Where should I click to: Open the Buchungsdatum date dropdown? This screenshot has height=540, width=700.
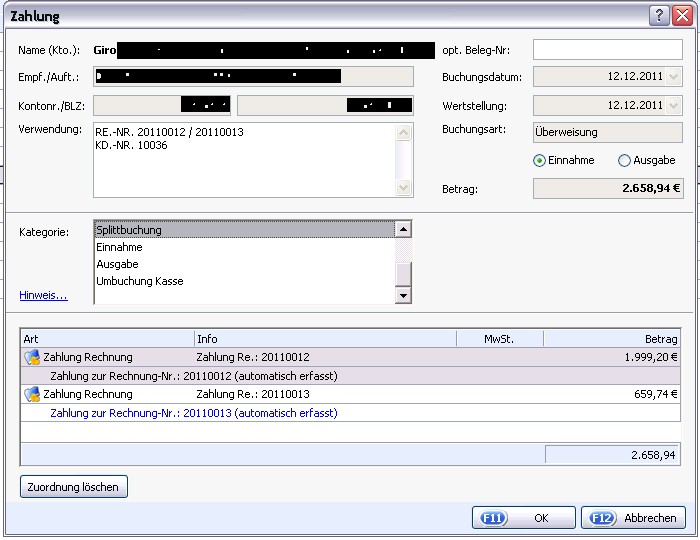point(673,77)
